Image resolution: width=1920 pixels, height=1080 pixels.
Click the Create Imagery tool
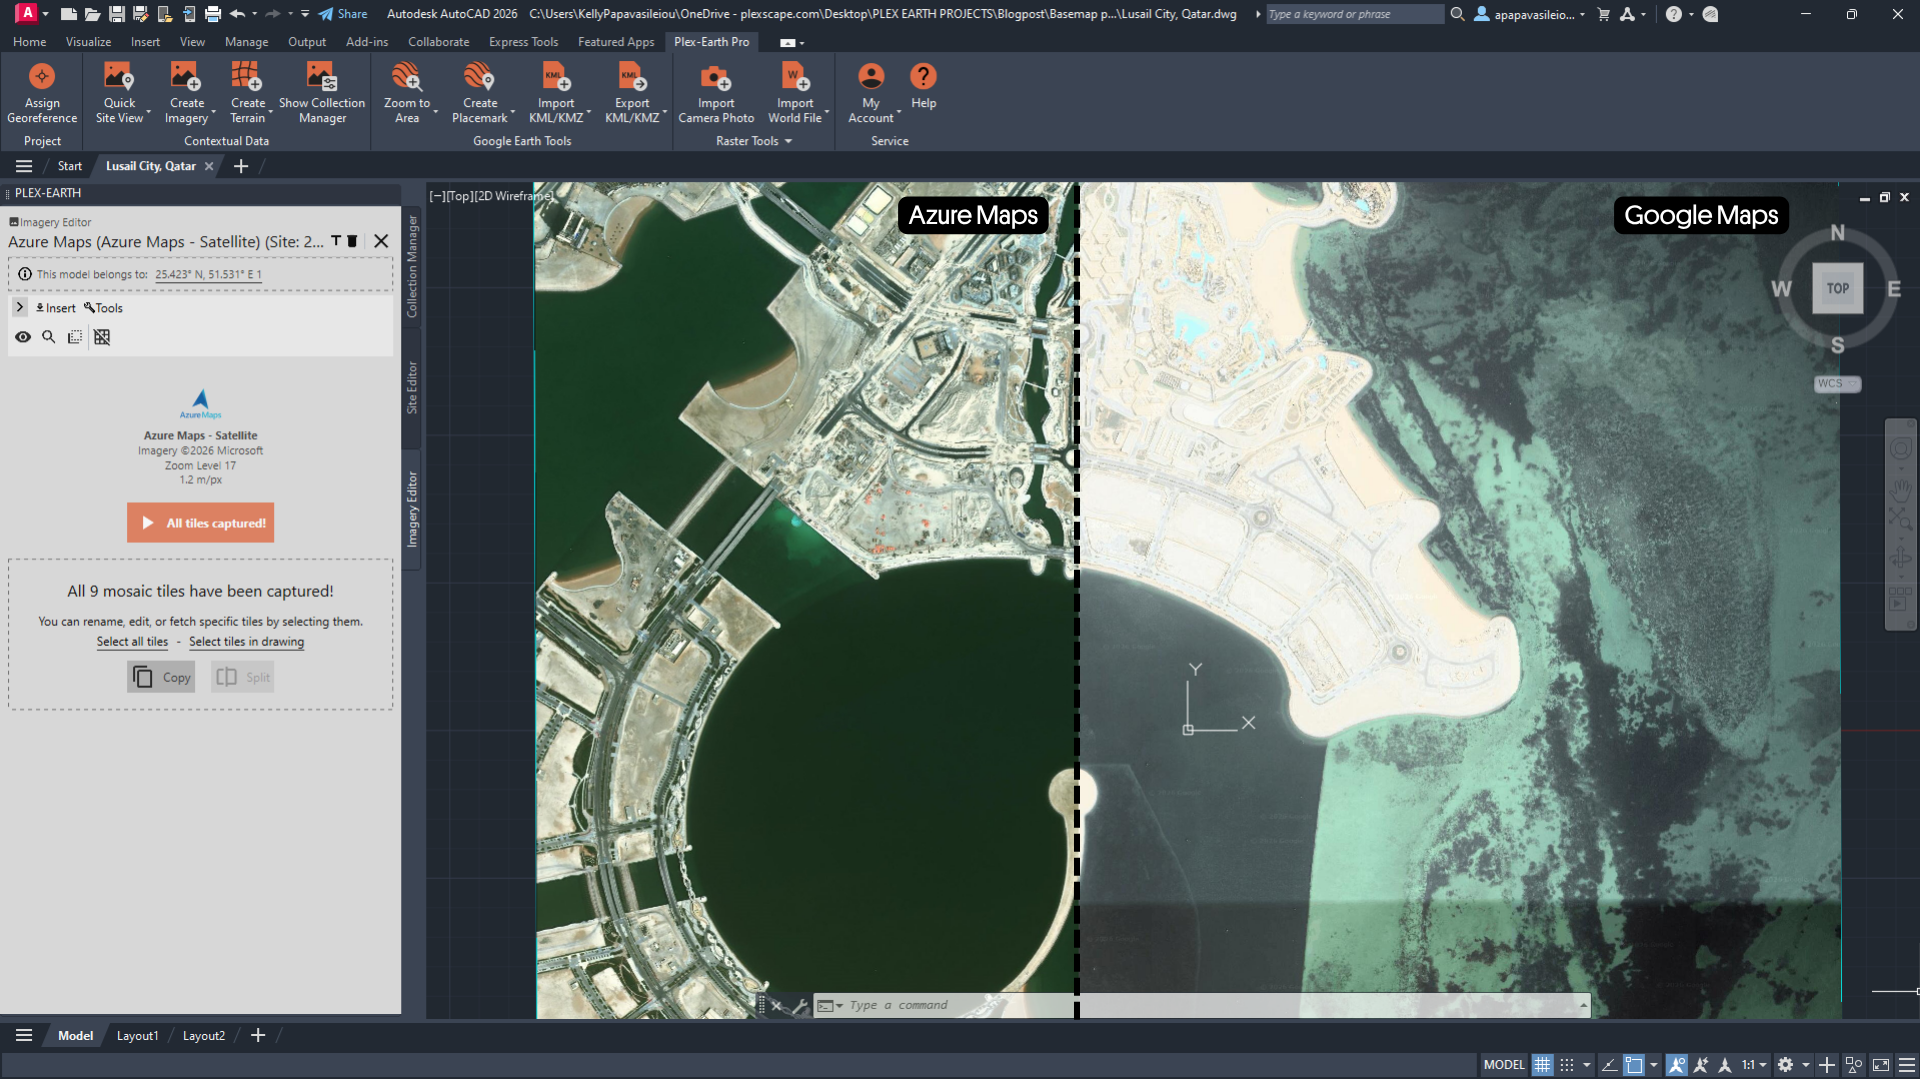tap(186, 93)
